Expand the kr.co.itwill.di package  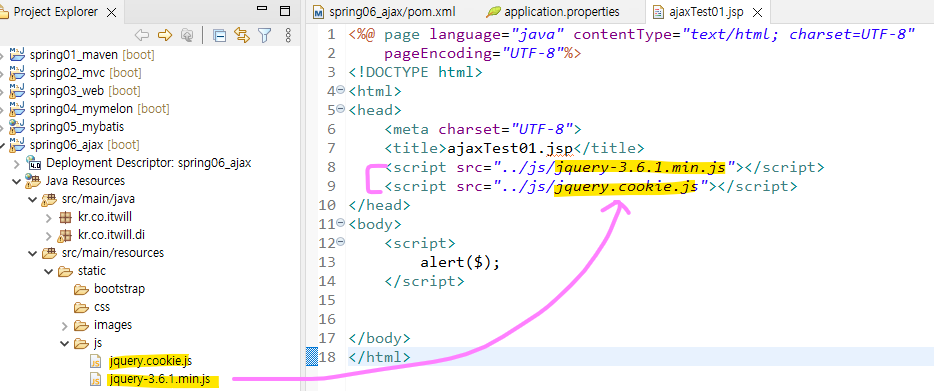tap(49, 235)
